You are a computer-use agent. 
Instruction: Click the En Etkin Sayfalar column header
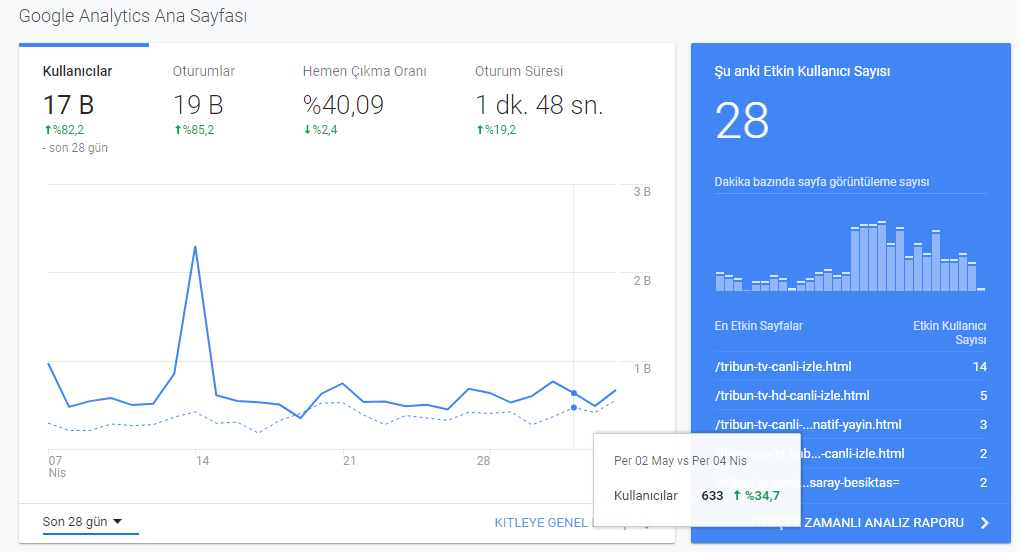758,326
